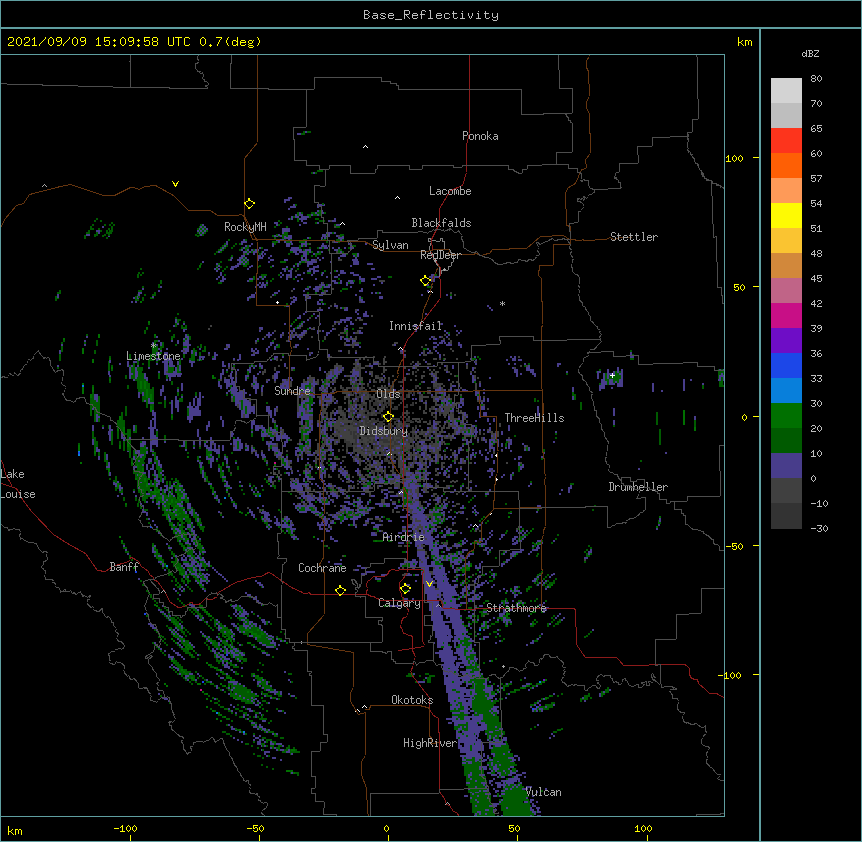Screen dimensions: 862x842
Task: Click the yellow diamond marker above Calgary label
Action: 405,589
